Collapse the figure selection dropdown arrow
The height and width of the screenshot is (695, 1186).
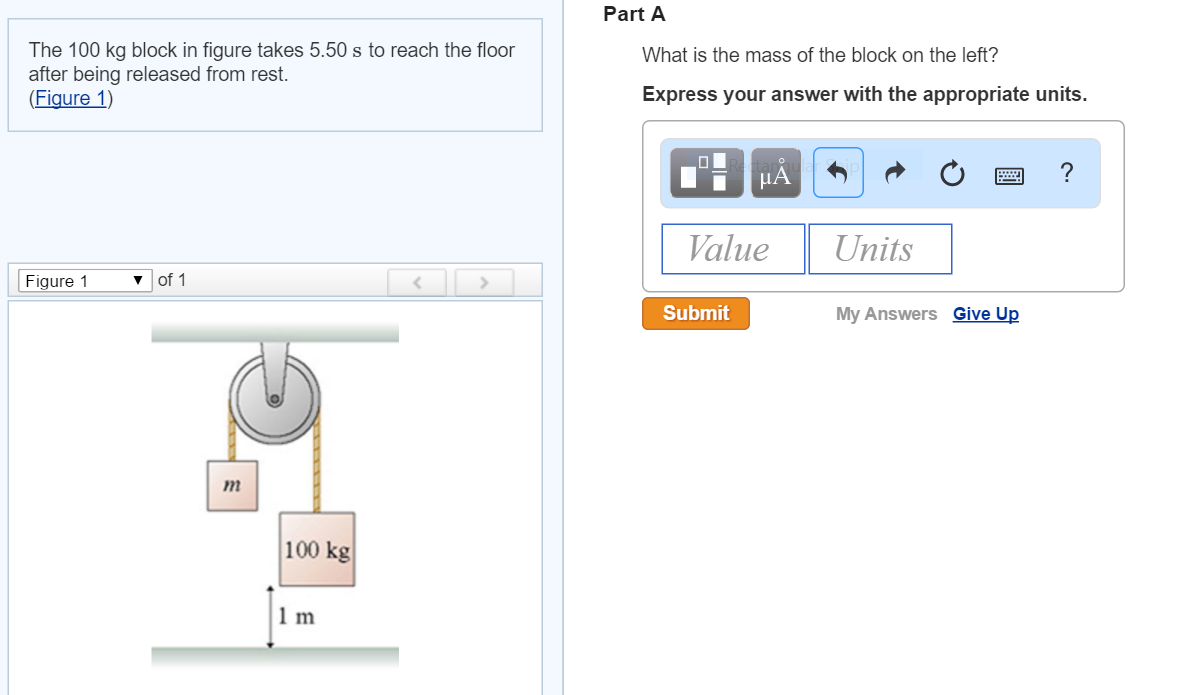click(x=138, y=280)
